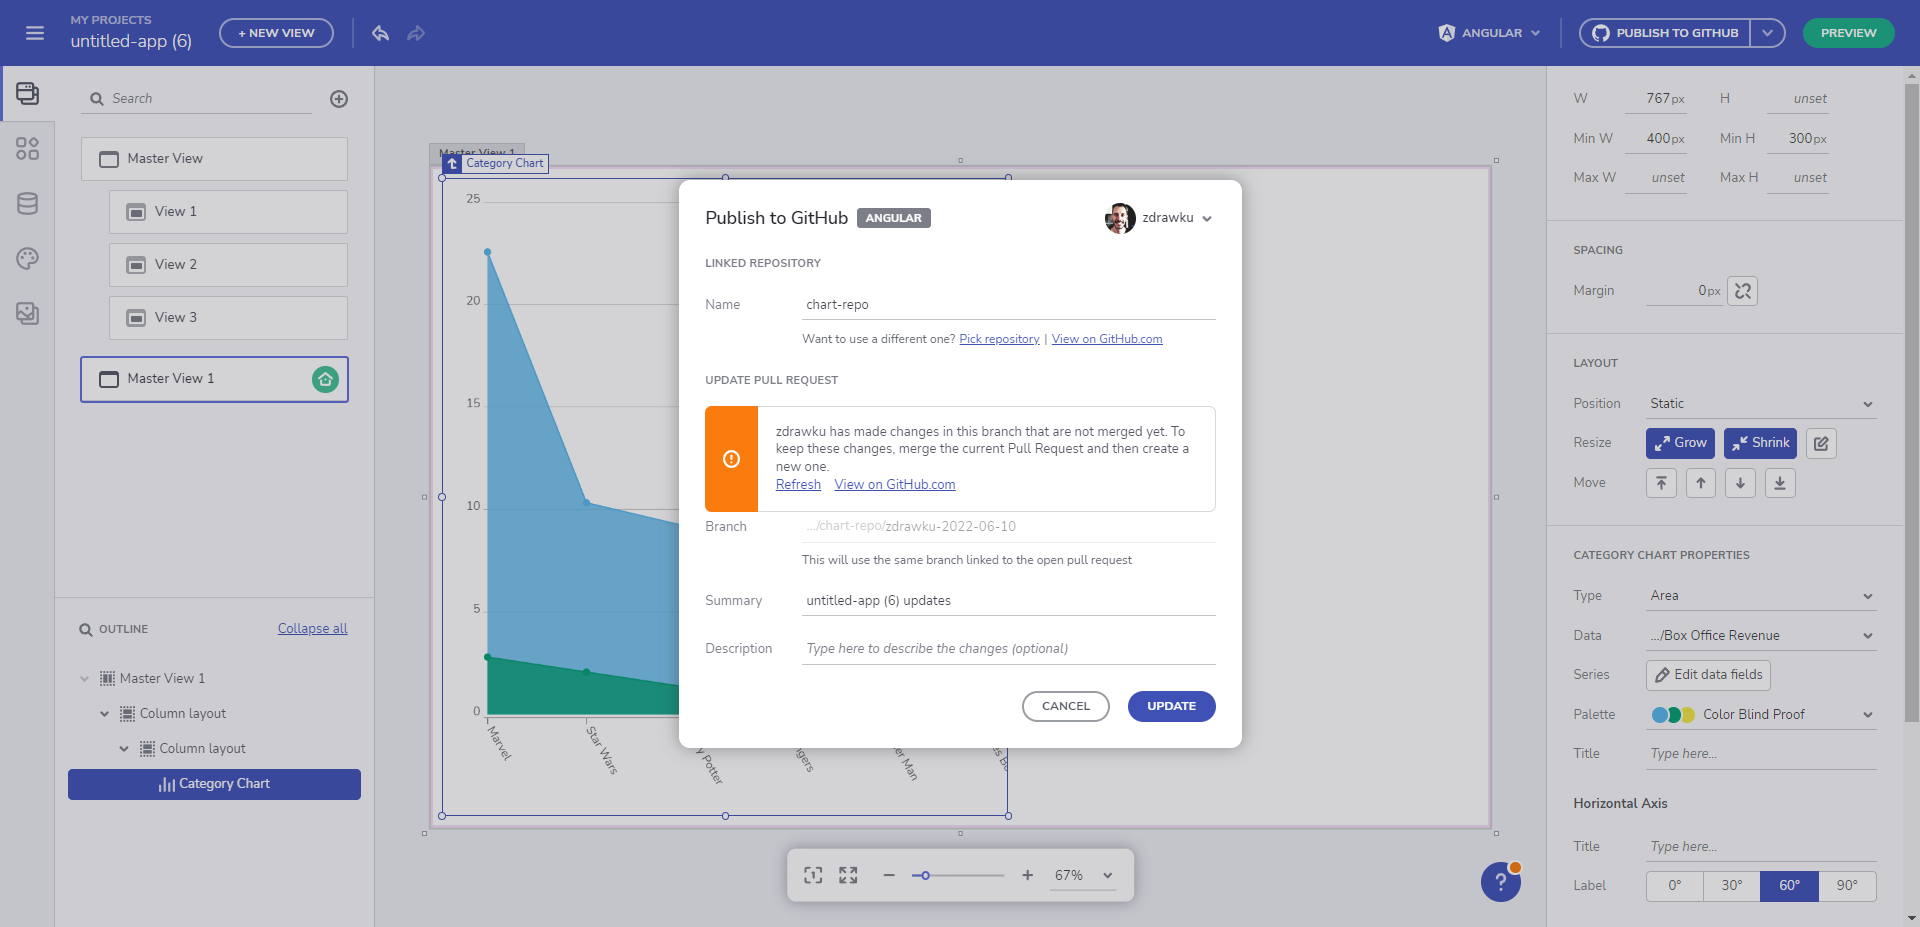Open the hamburger main menu
Viewport: 1920px width, 927px height.
[x=35, y=33]
